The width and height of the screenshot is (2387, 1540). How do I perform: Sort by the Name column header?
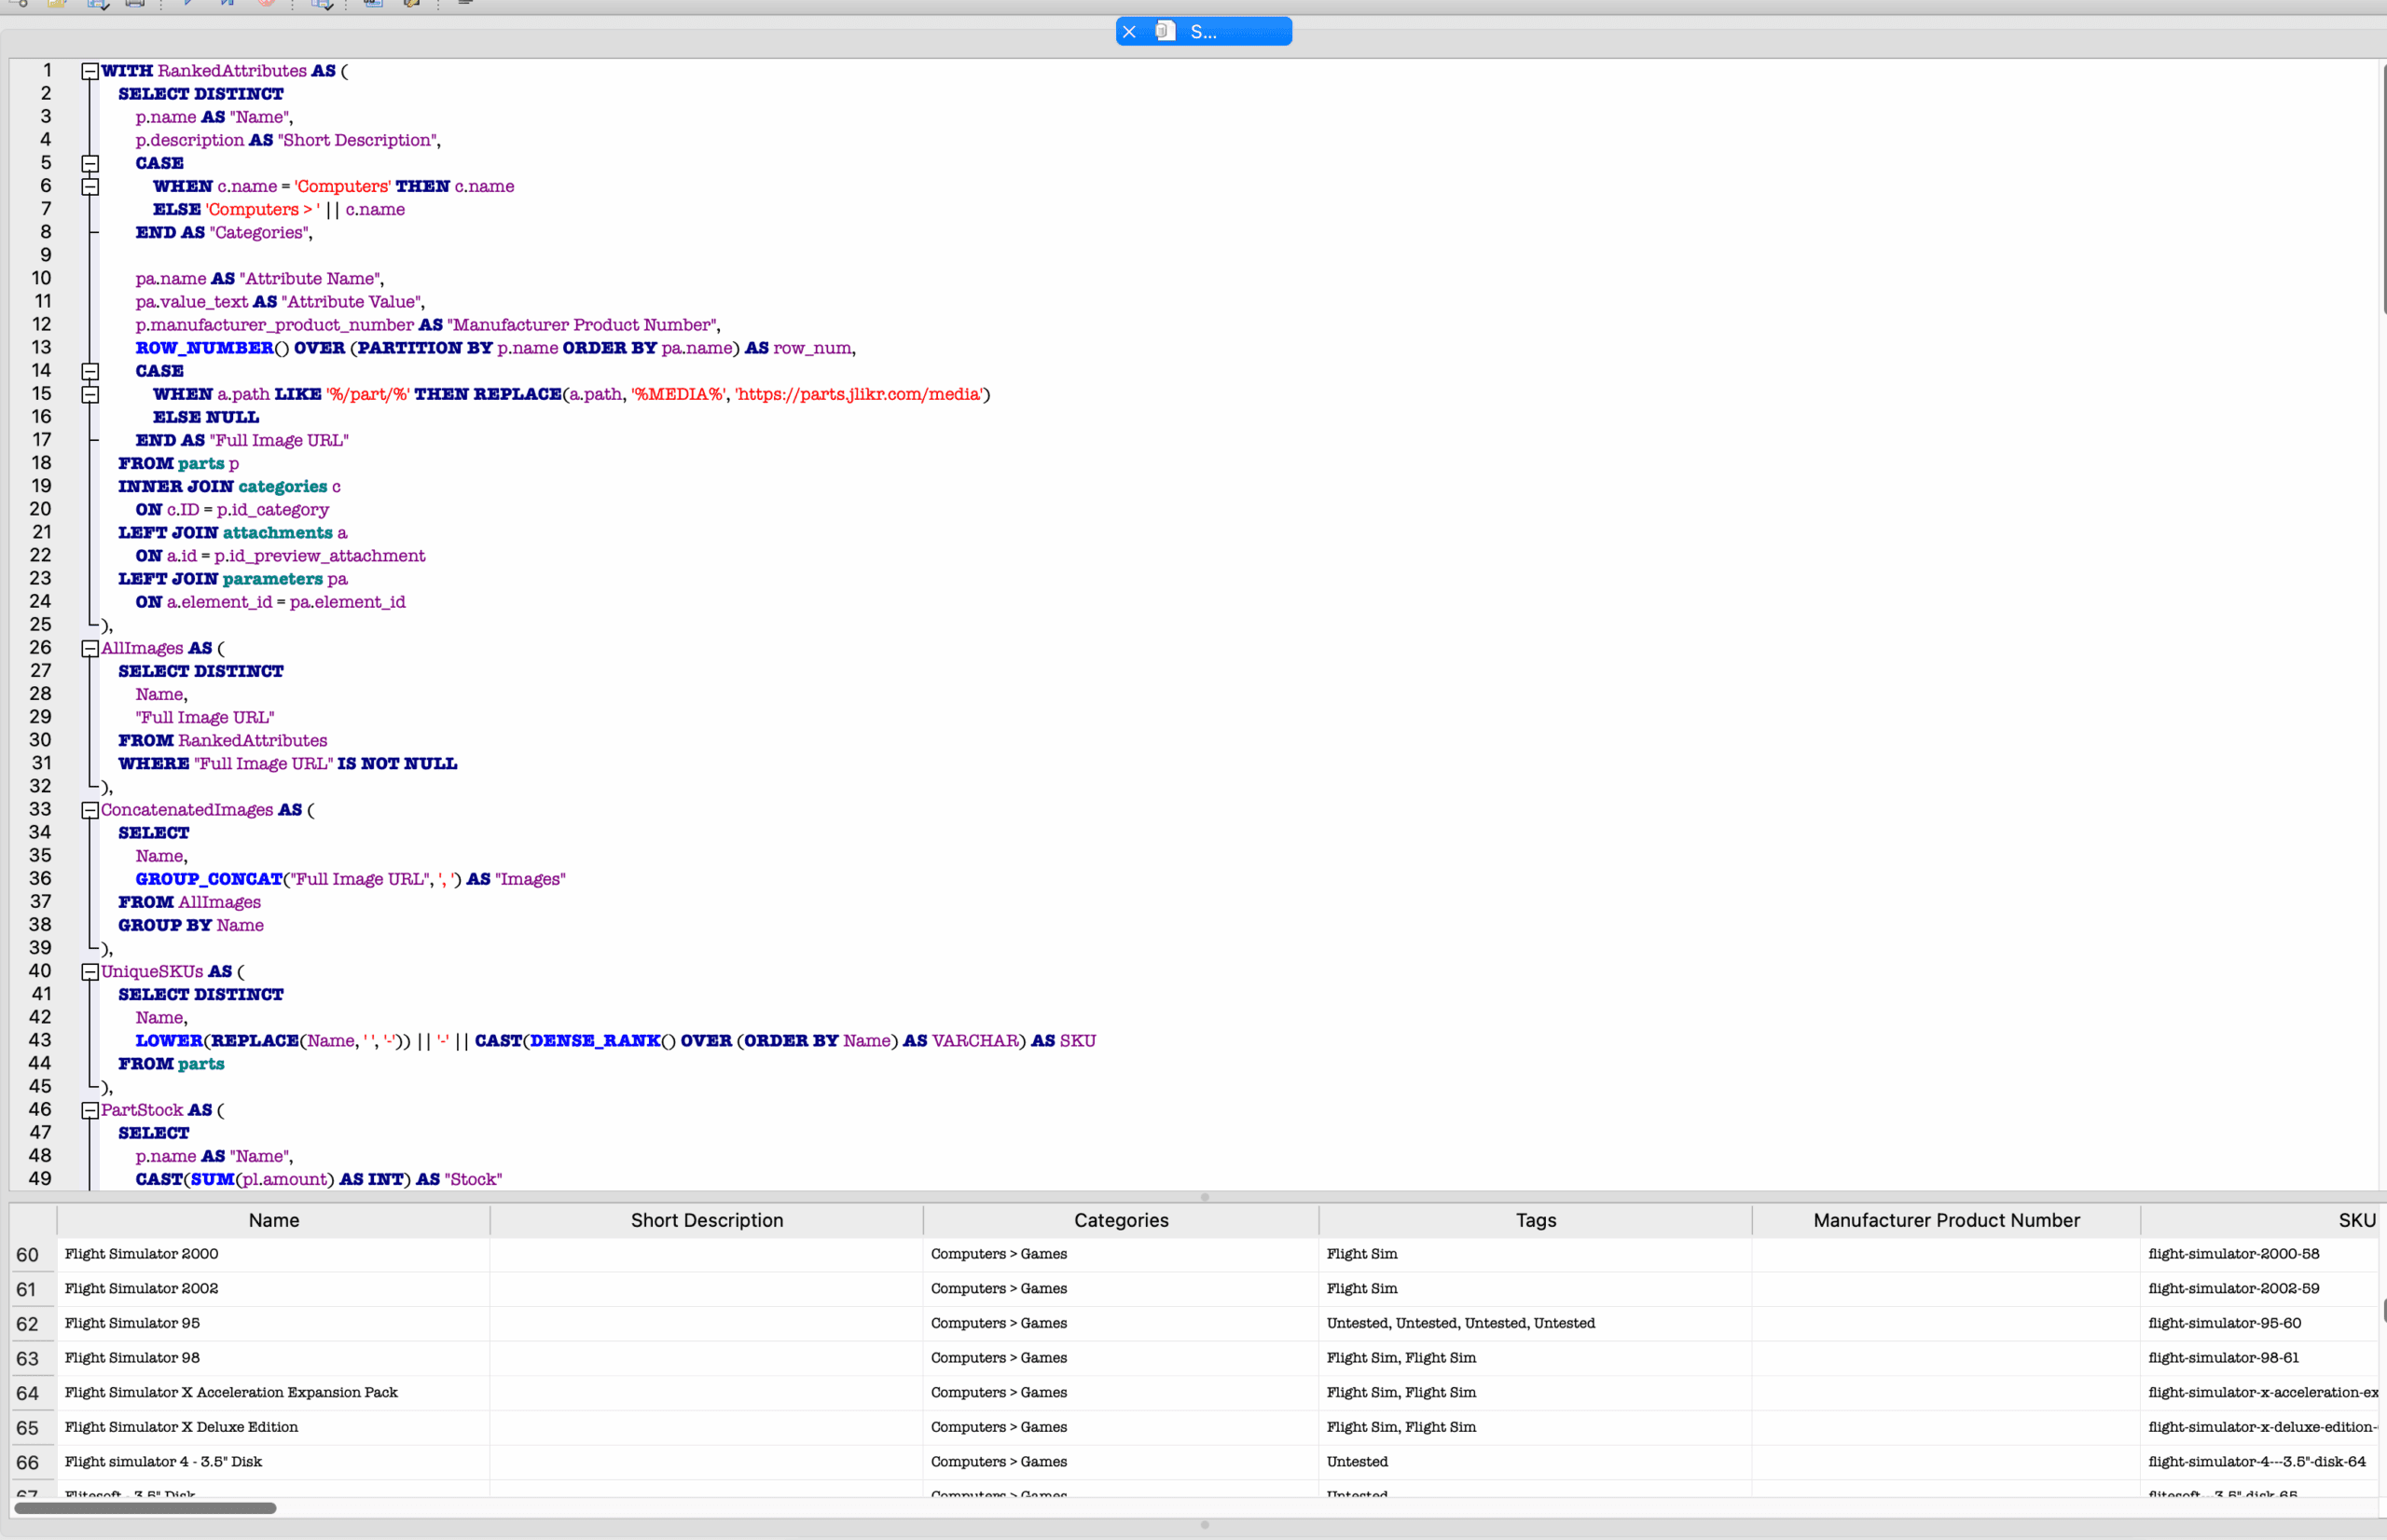pos(274,1220)
